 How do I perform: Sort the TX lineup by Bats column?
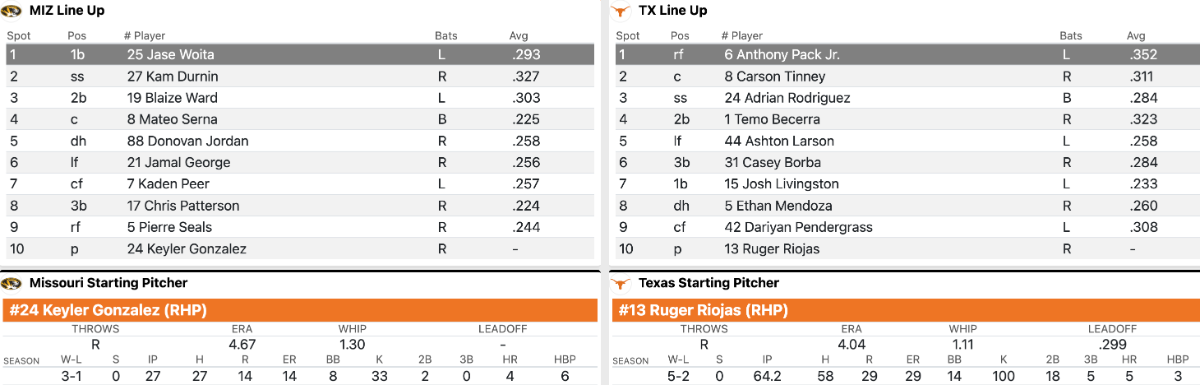coord(1070,35)
